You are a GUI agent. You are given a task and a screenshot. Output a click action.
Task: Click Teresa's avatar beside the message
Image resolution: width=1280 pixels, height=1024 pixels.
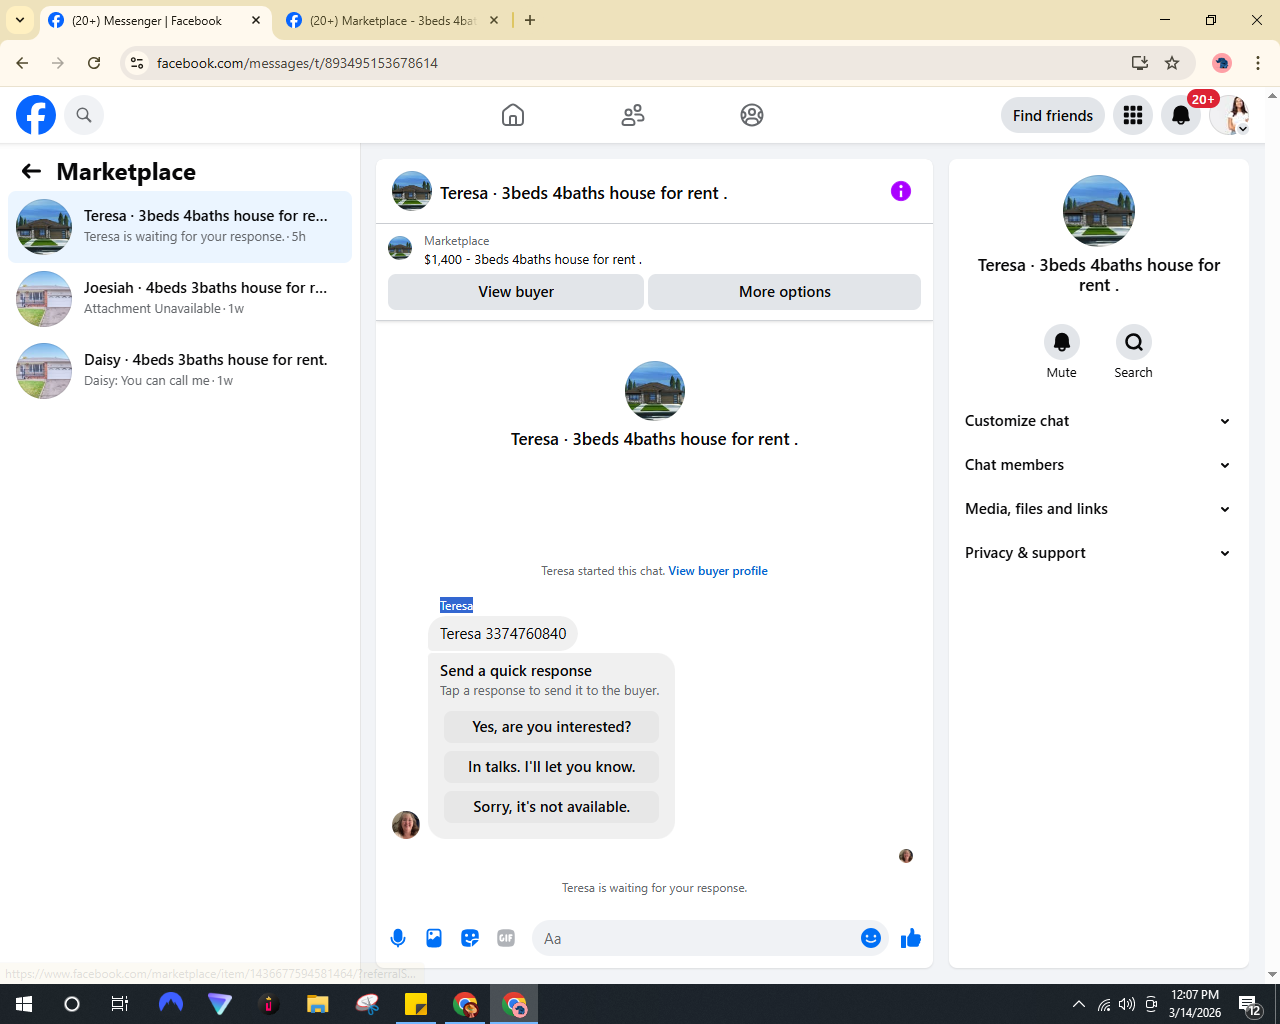point(406,824)
